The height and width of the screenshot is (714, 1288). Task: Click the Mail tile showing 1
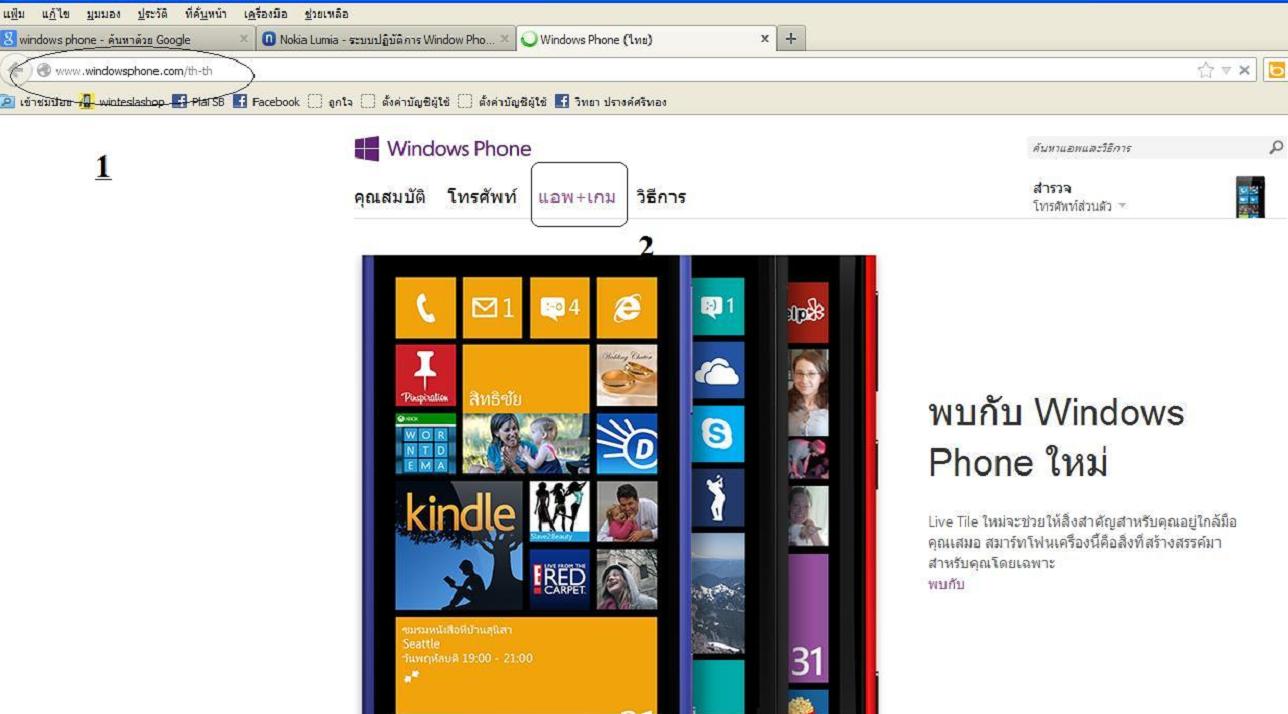492,308
